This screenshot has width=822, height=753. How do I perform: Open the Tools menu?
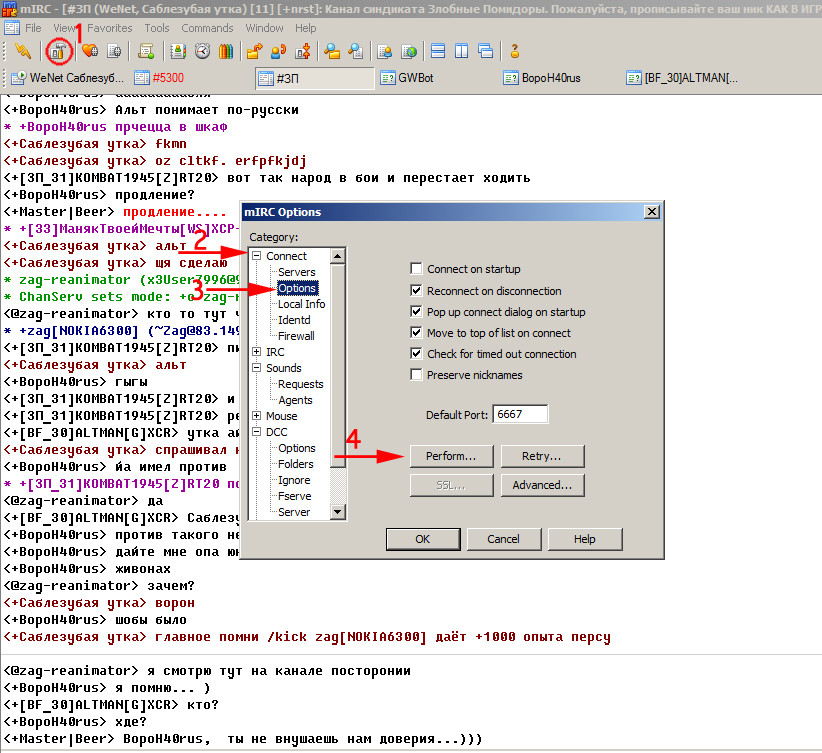click(x=157, y=28)
